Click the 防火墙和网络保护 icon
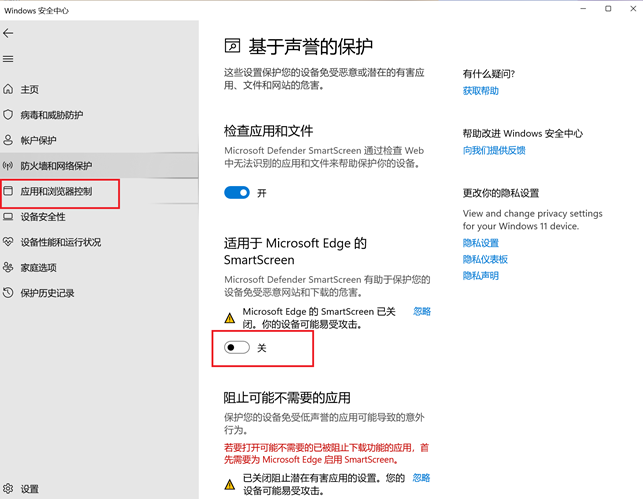643x499 pixels. coord(9,166)
